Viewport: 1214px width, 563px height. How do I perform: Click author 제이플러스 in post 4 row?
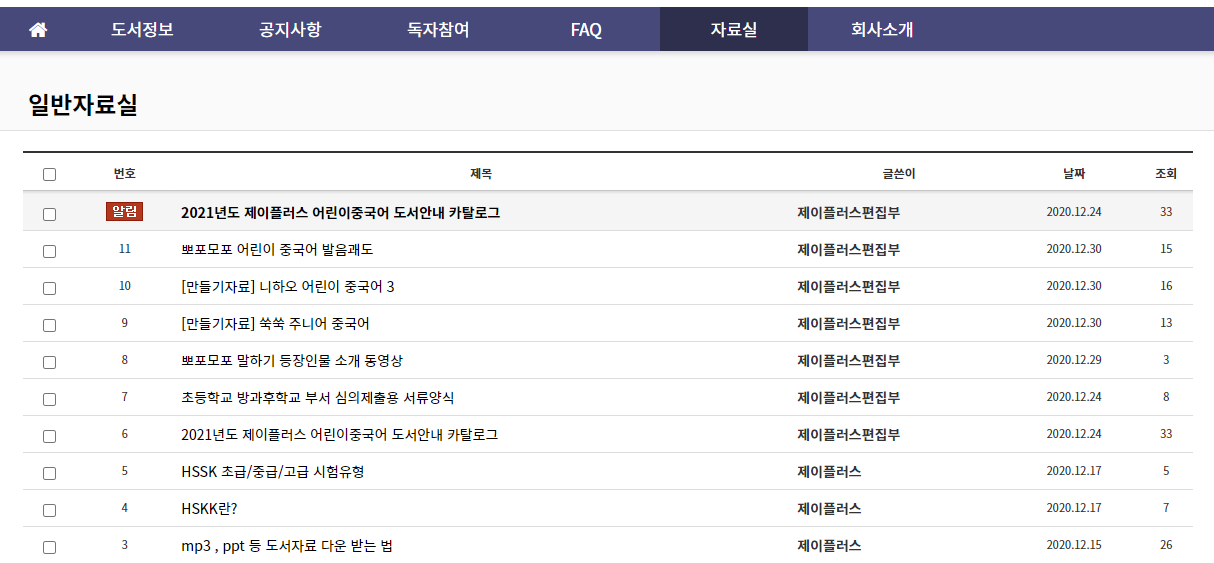click(x=829, y=508)
